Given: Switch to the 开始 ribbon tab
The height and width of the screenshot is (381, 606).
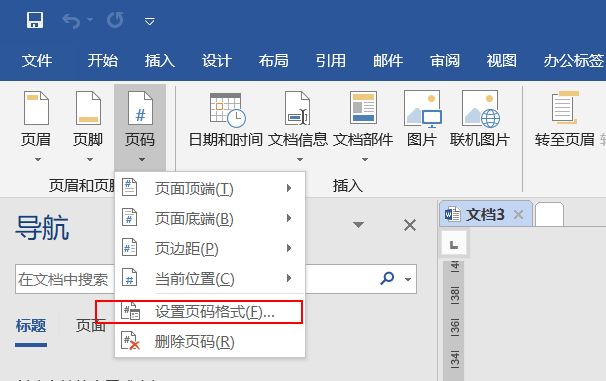Looking at the screenshot, I should tap(102, 61).
